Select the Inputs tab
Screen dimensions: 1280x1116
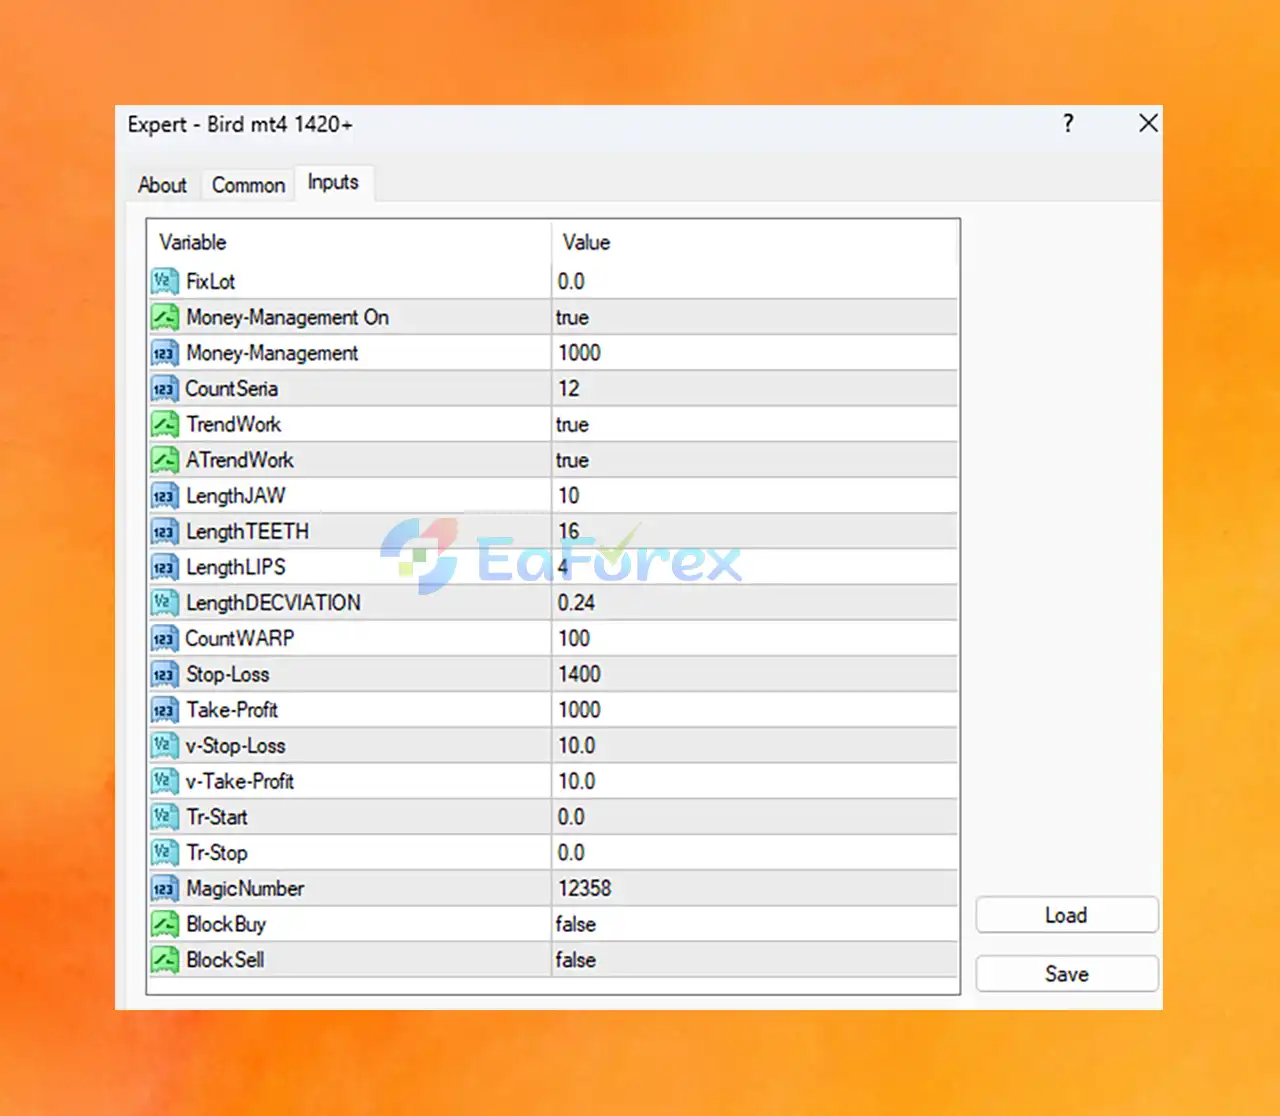[x=333, y=182]
